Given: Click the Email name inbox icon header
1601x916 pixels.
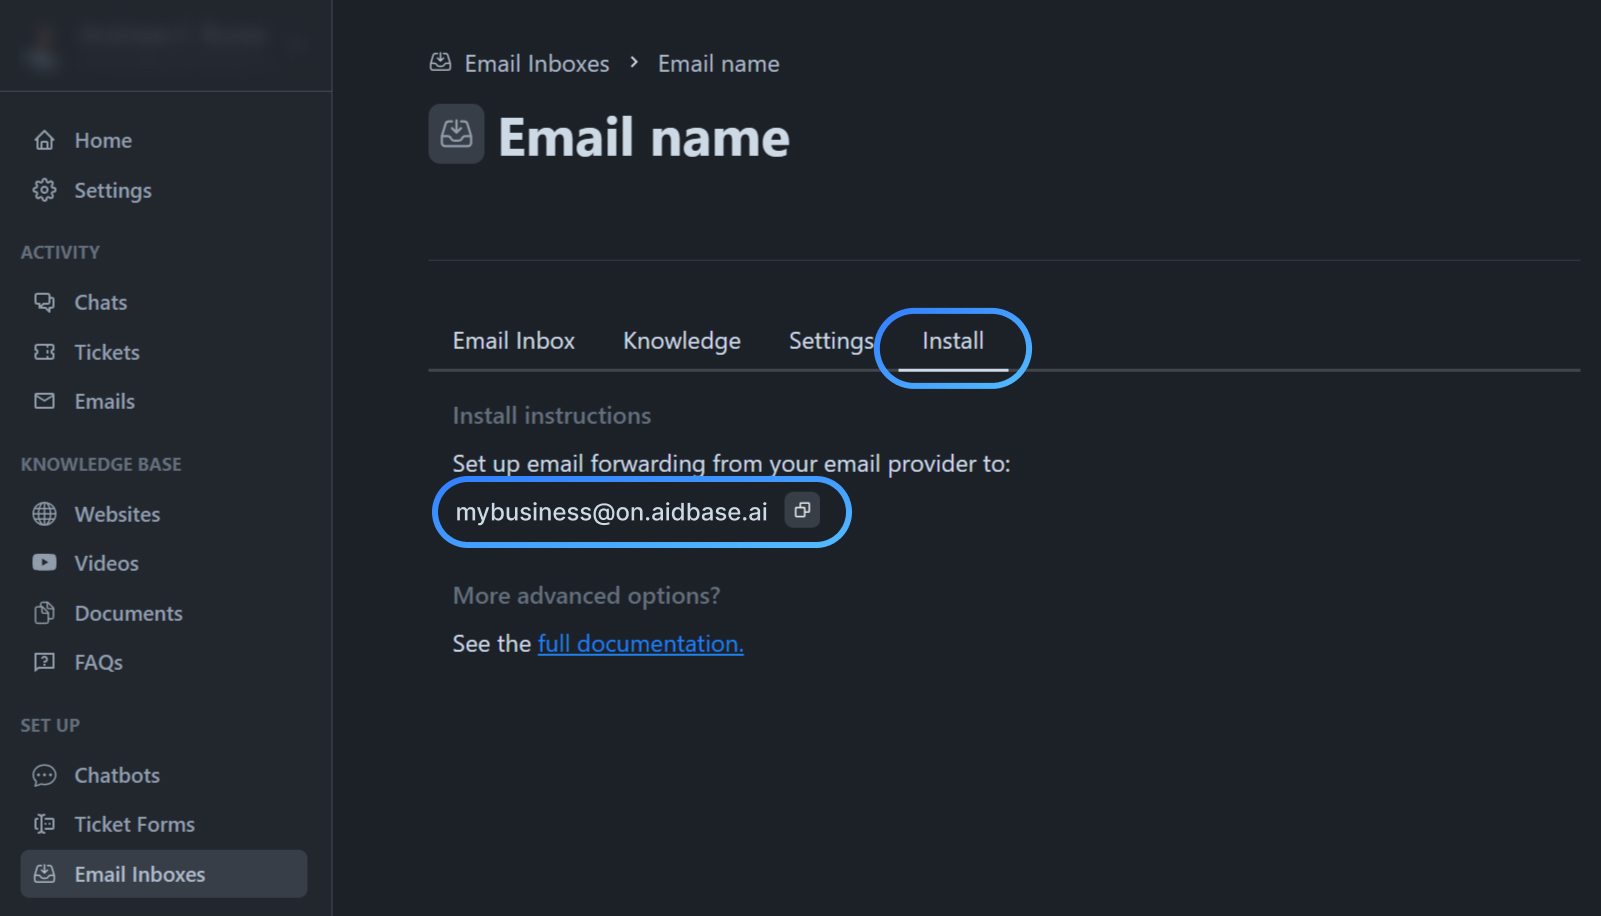Looking at the screenshot, I should [x=456, y=133].
